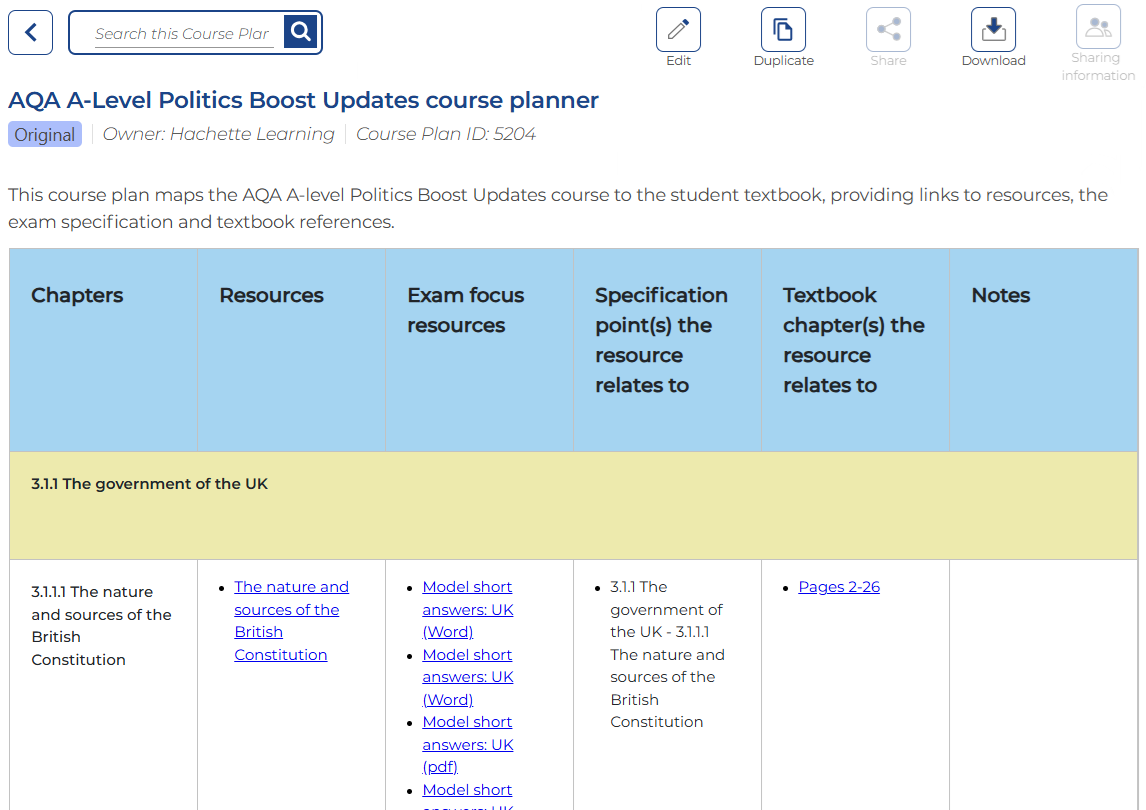Follow the Pages 2-26 textbook link

click(839, 587)
